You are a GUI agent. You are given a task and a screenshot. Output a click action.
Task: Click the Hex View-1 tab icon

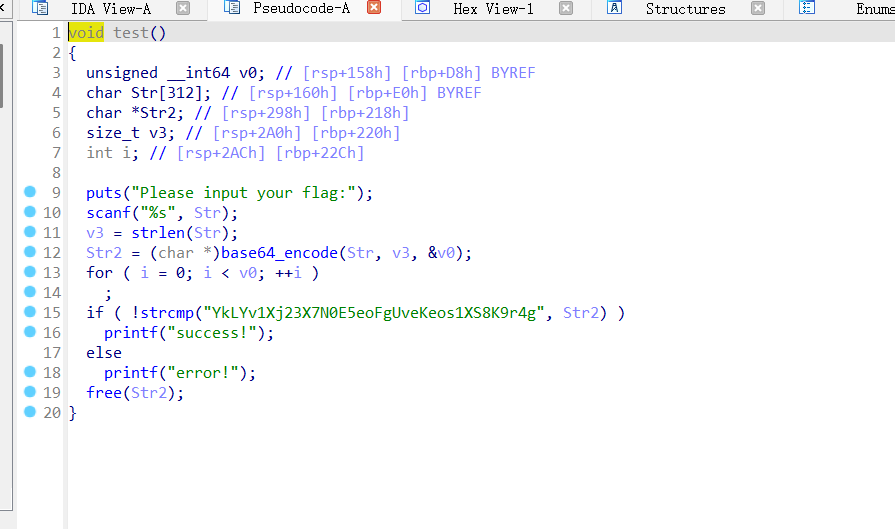click(x=422, y=7)
